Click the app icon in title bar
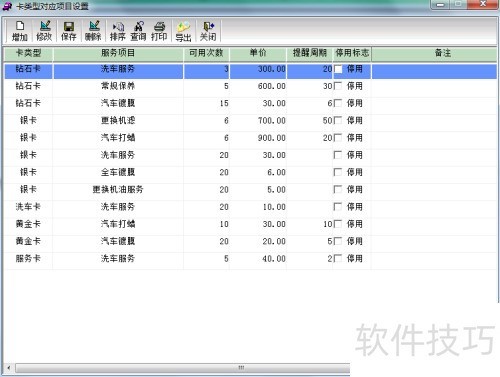 click(x=7, y=6)
